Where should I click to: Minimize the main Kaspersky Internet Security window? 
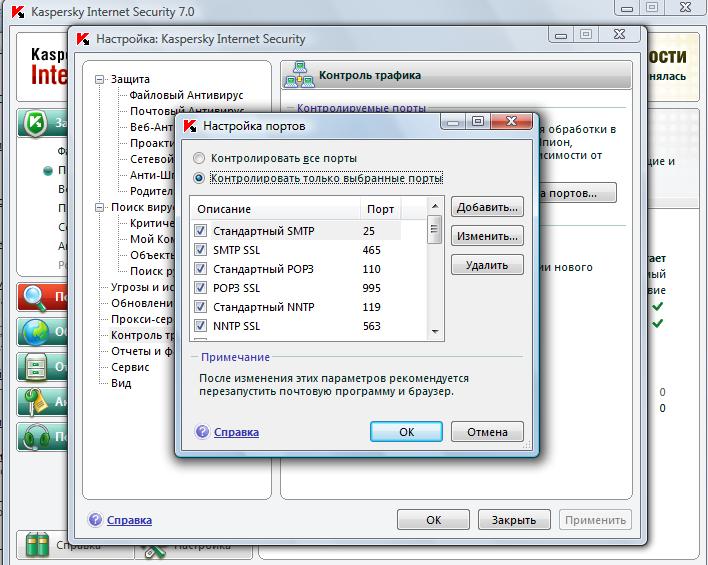click(x=627, y=8)
